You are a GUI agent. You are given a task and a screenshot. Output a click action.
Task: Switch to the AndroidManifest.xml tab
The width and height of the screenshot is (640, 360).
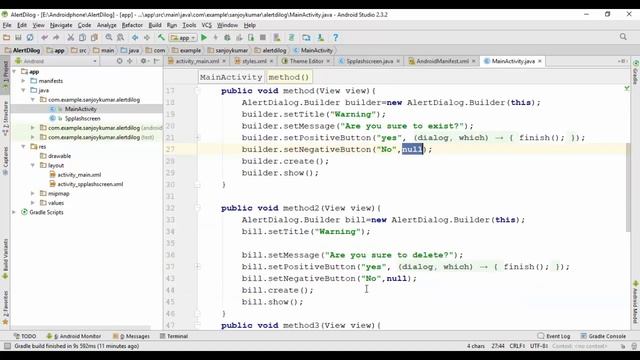[x=442, y=61]
